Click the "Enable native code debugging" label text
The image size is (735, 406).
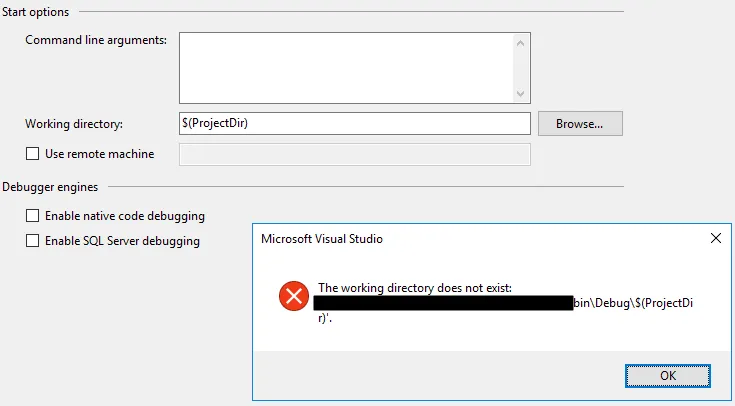point(125,216)
